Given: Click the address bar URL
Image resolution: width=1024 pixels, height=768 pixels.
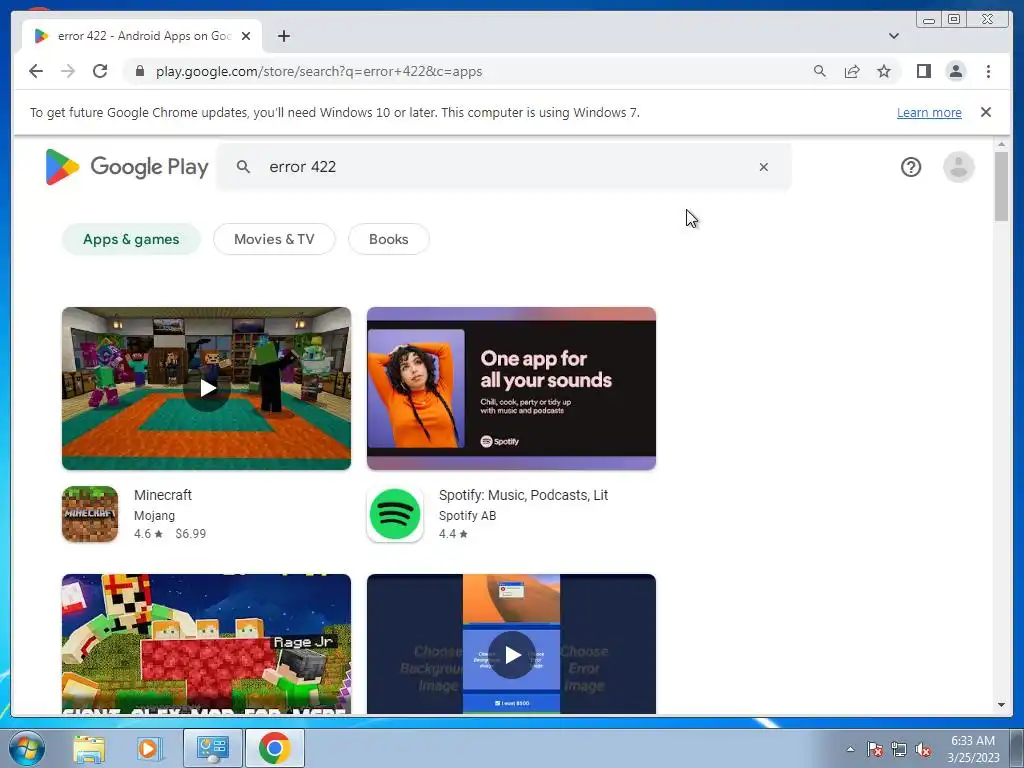Looking at the screenshot, I should (319, 71).
